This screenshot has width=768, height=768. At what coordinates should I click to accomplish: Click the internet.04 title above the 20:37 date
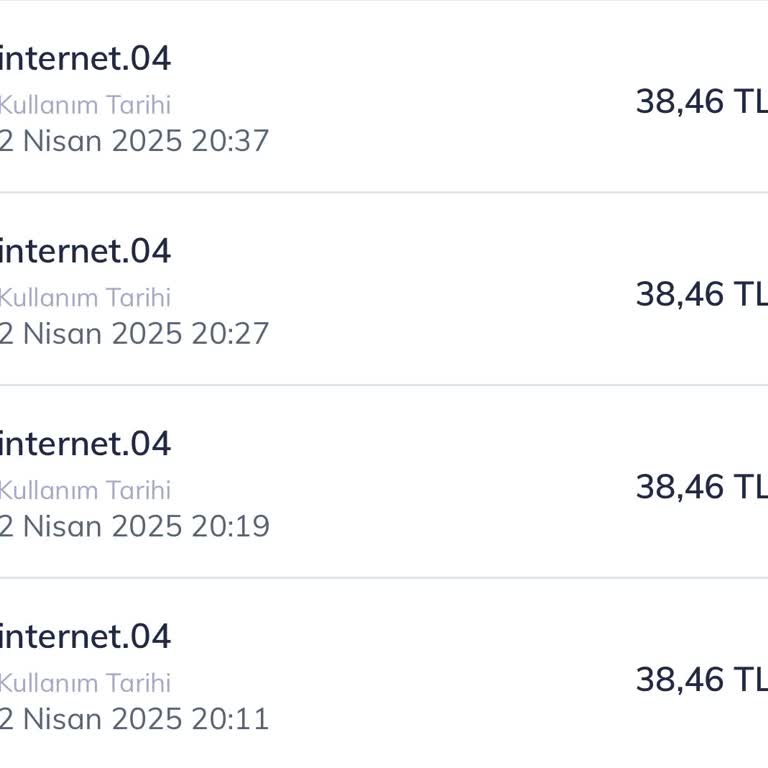[86, 59]
